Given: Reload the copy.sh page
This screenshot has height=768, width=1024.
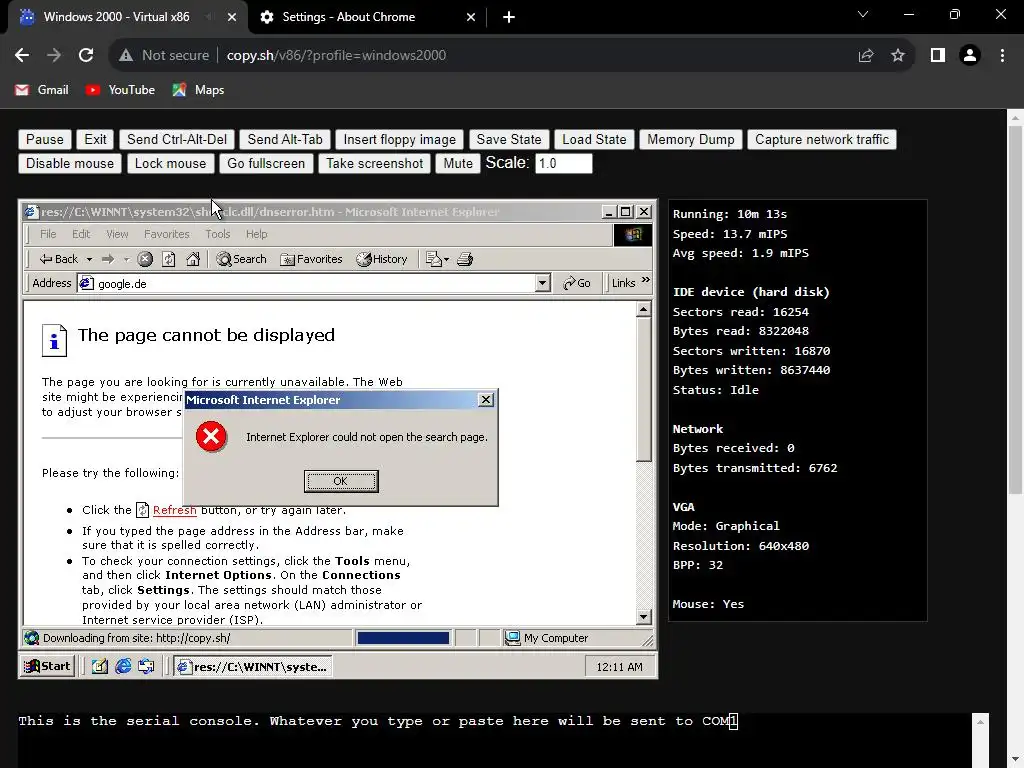Looking at the screenshot, I should (x=86, y=56).
